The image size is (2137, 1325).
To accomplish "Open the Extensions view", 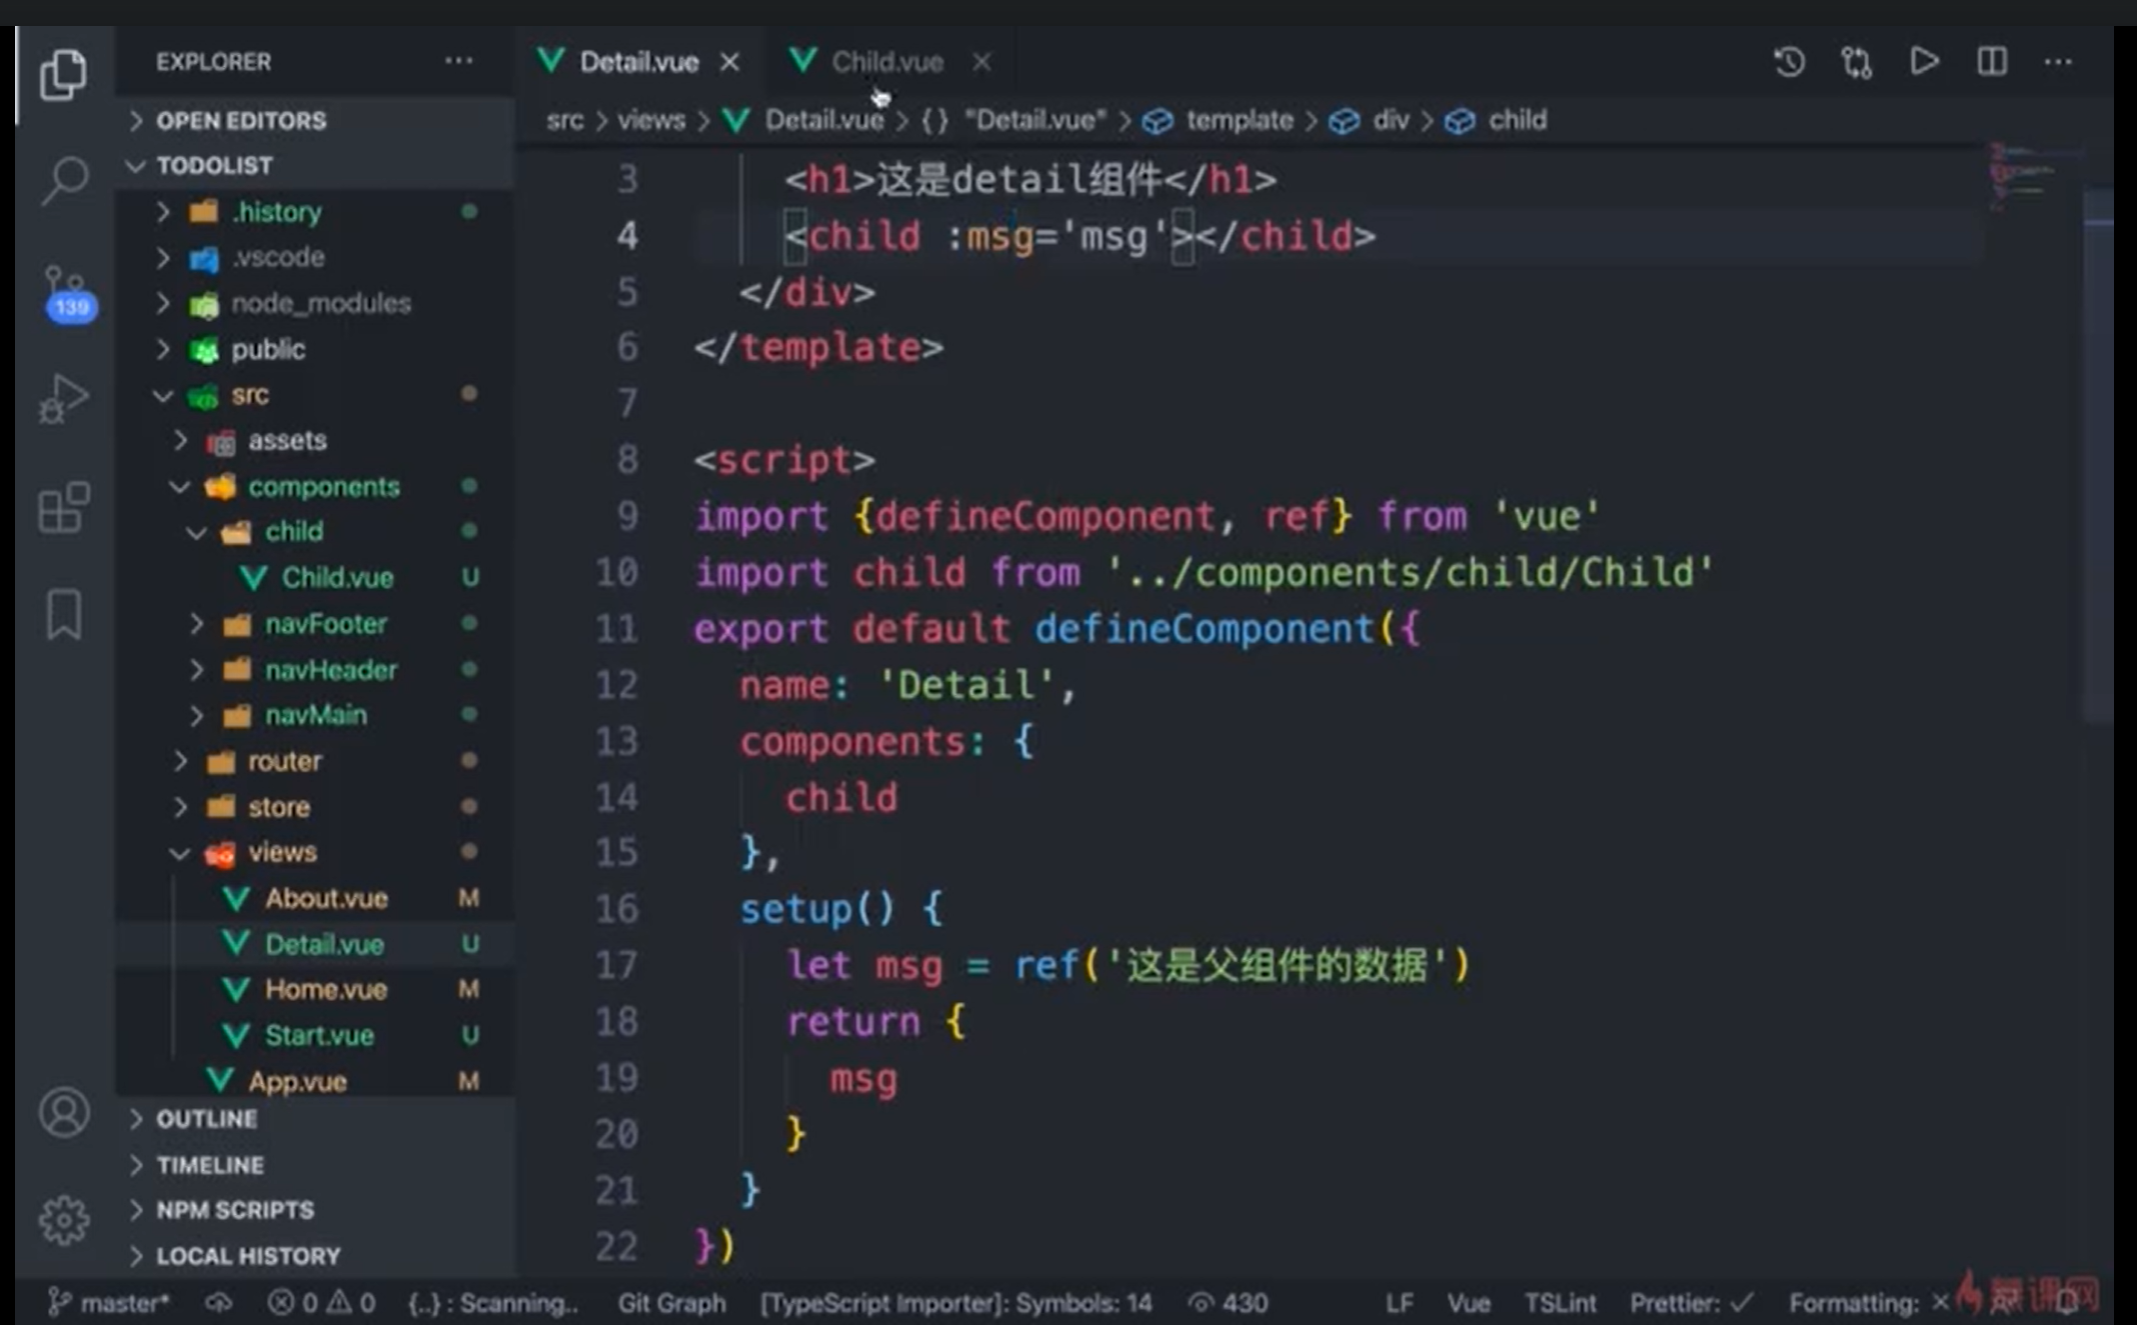I will pyautogui.click(x=65, y=508).
